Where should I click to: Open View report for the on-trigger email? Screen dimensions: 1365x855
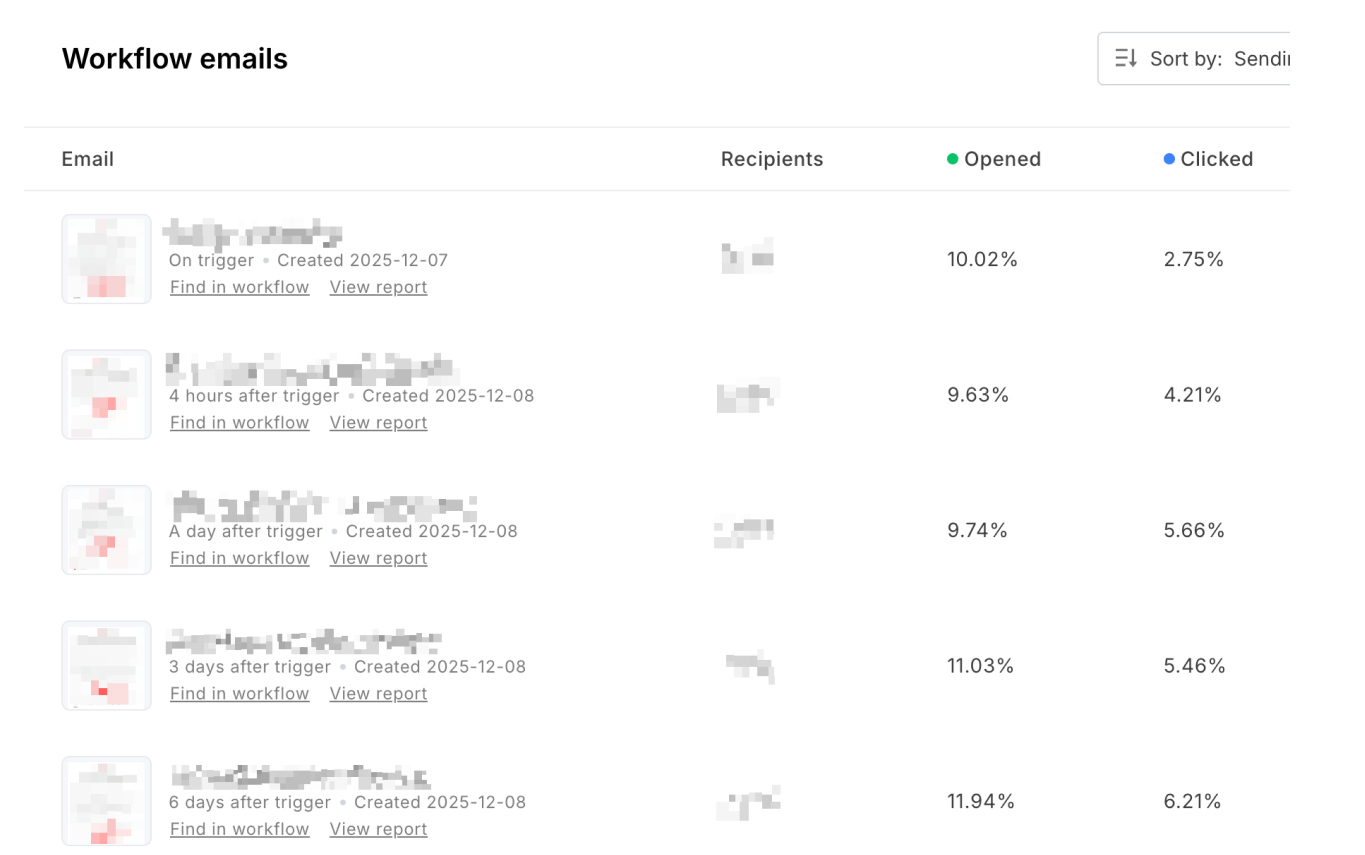378,287
